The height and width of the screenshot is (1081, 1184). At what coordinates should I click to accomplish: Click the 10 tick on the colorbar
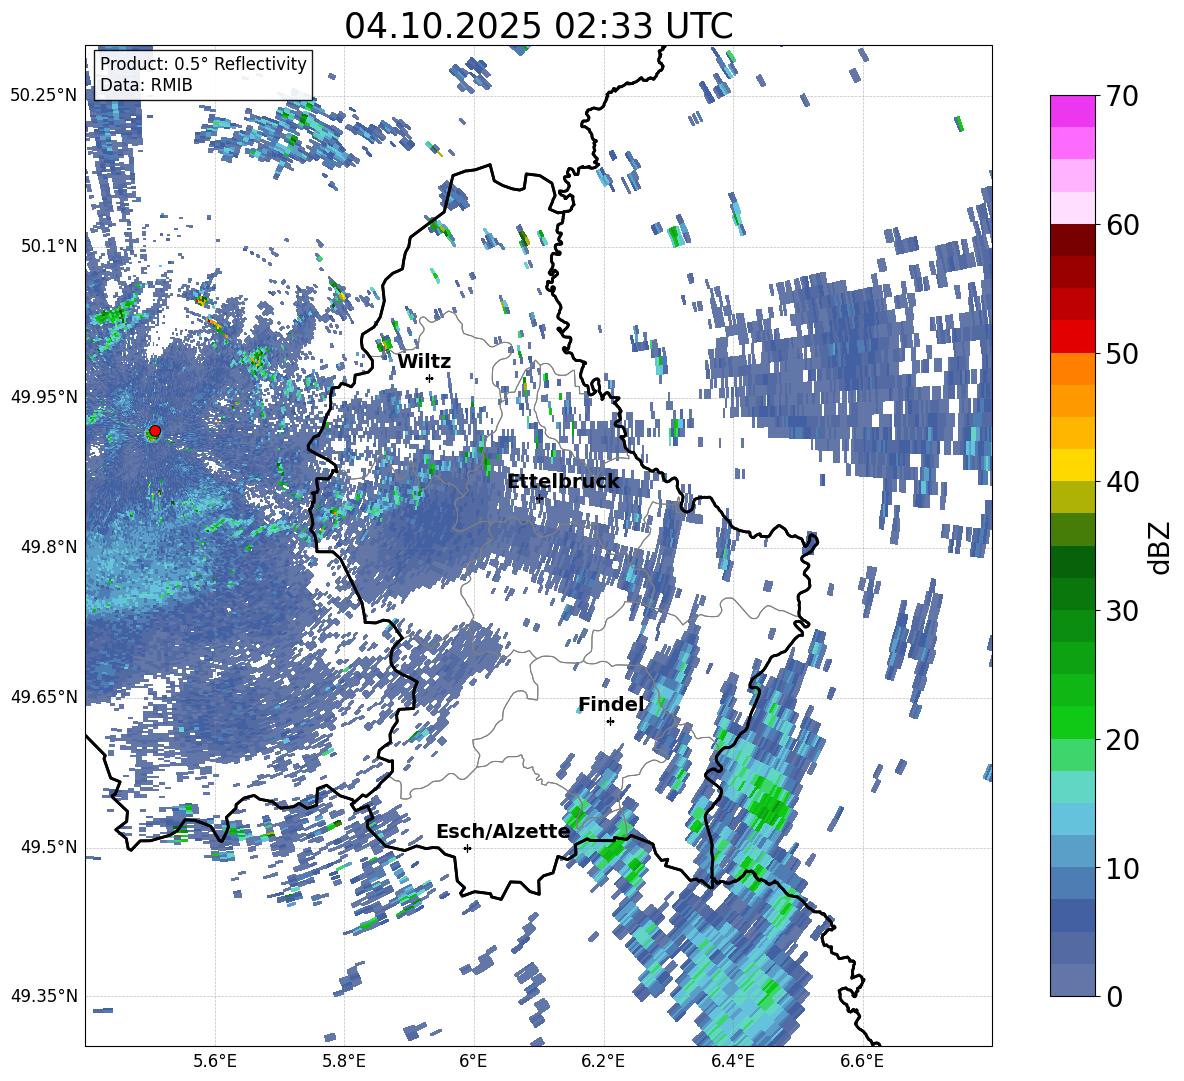point(1121,868)
